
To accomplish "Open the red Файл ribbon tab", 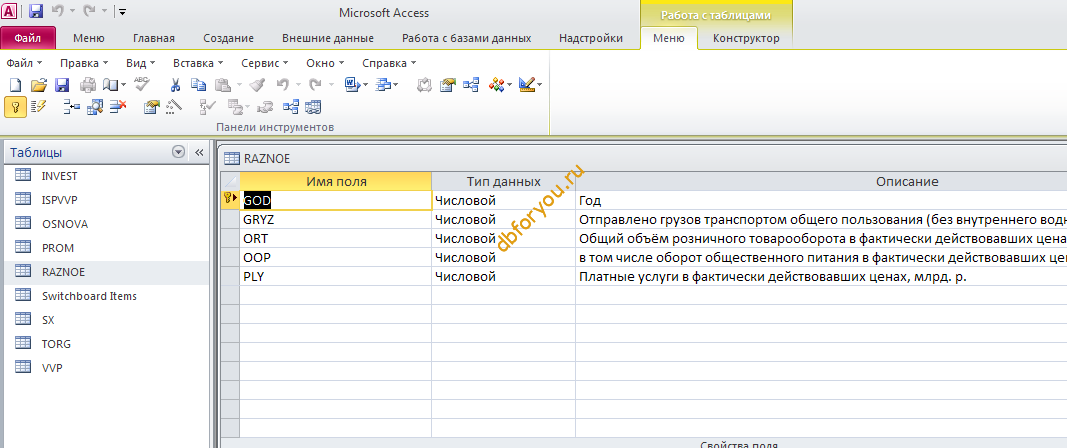I will tap(28, 38).
